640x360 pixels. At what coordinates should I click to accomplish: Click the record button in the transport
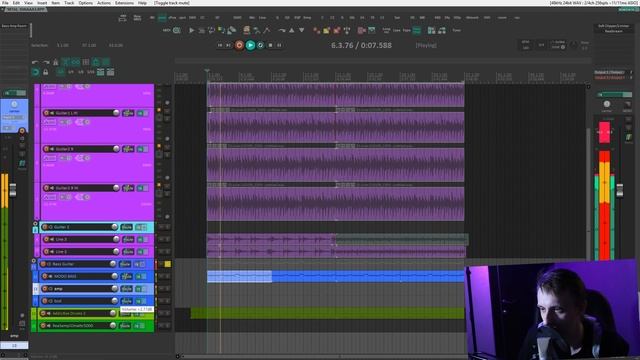240,45
